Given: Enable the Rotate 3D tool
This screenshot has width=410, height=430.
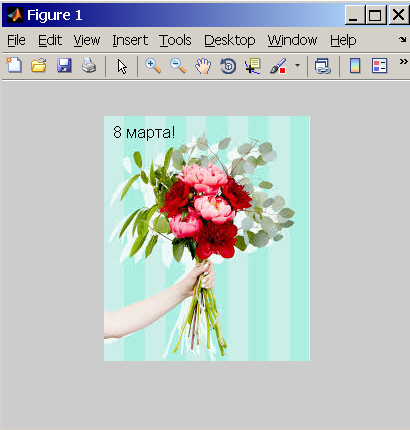Looking at the screenshot, I should pyautogui.click(x=228, y=66).
